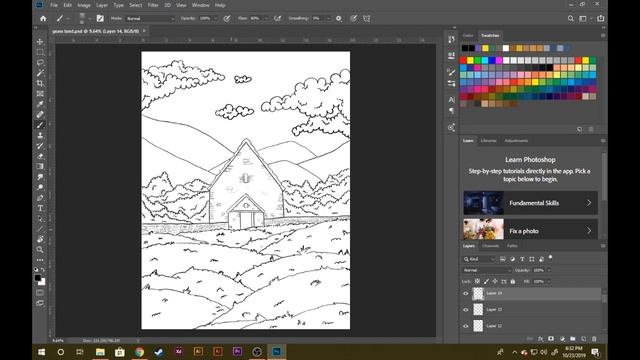The image size is (640, 360).
Task: Select the Rectangular Marquee tool
Action: tap(40, 52)
